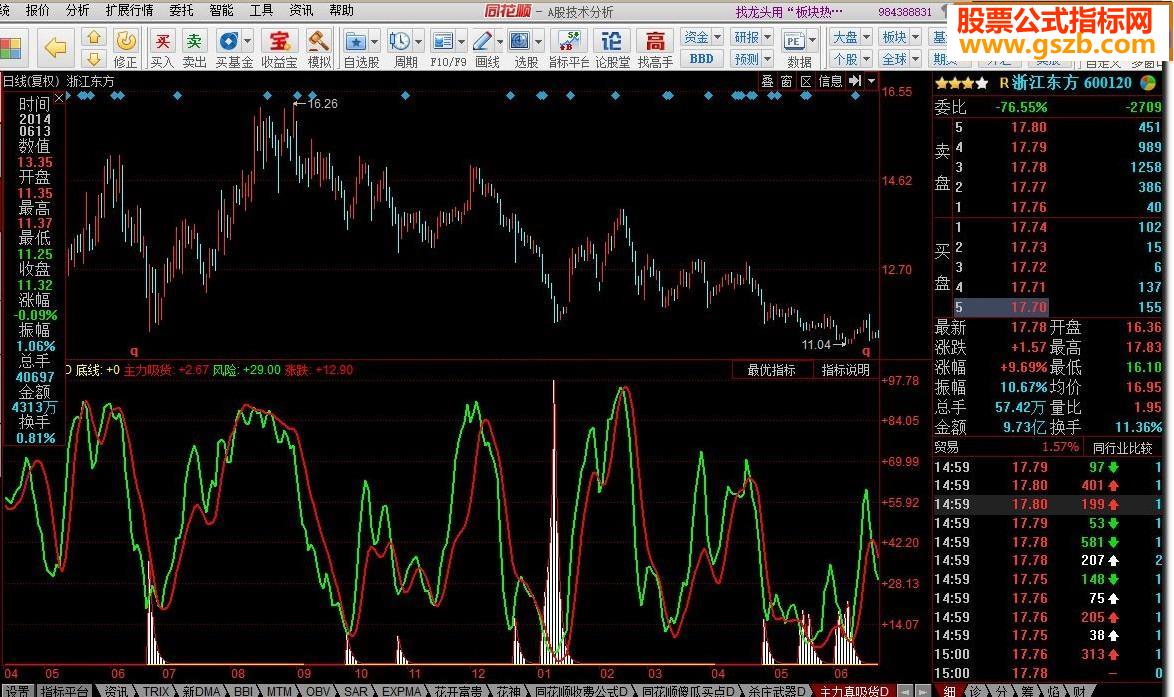Image resolution: width=1174 pixels, height=697 pixels.
Task: Switch to the TRIX indicator tab
Action: point(156,691)
